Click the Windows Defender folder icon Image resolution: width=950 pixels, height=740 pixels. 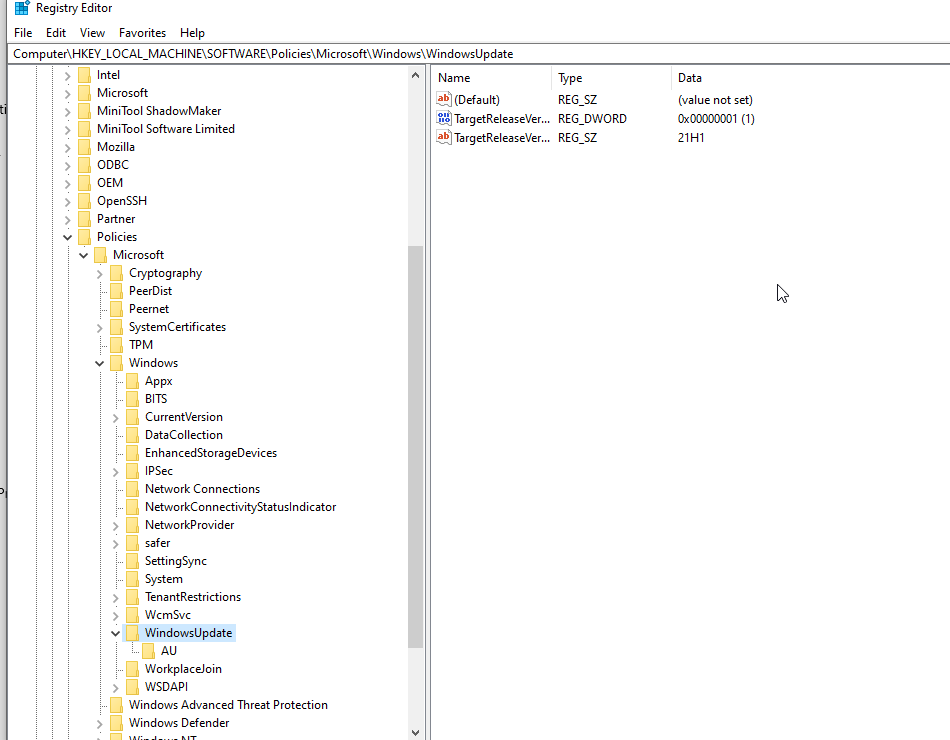[117, 723]
